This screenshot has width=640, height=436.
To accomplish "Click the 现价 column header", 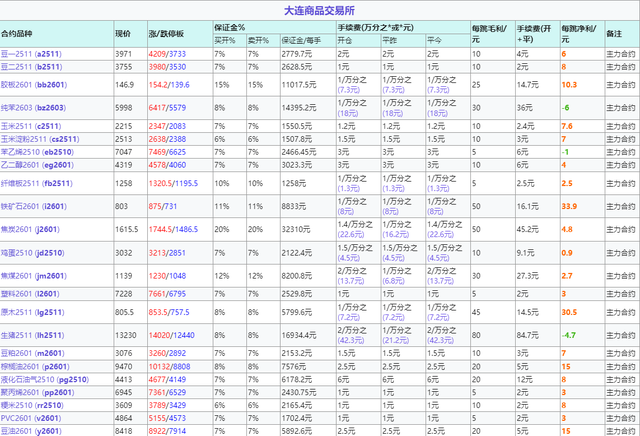I will [123, 34].
